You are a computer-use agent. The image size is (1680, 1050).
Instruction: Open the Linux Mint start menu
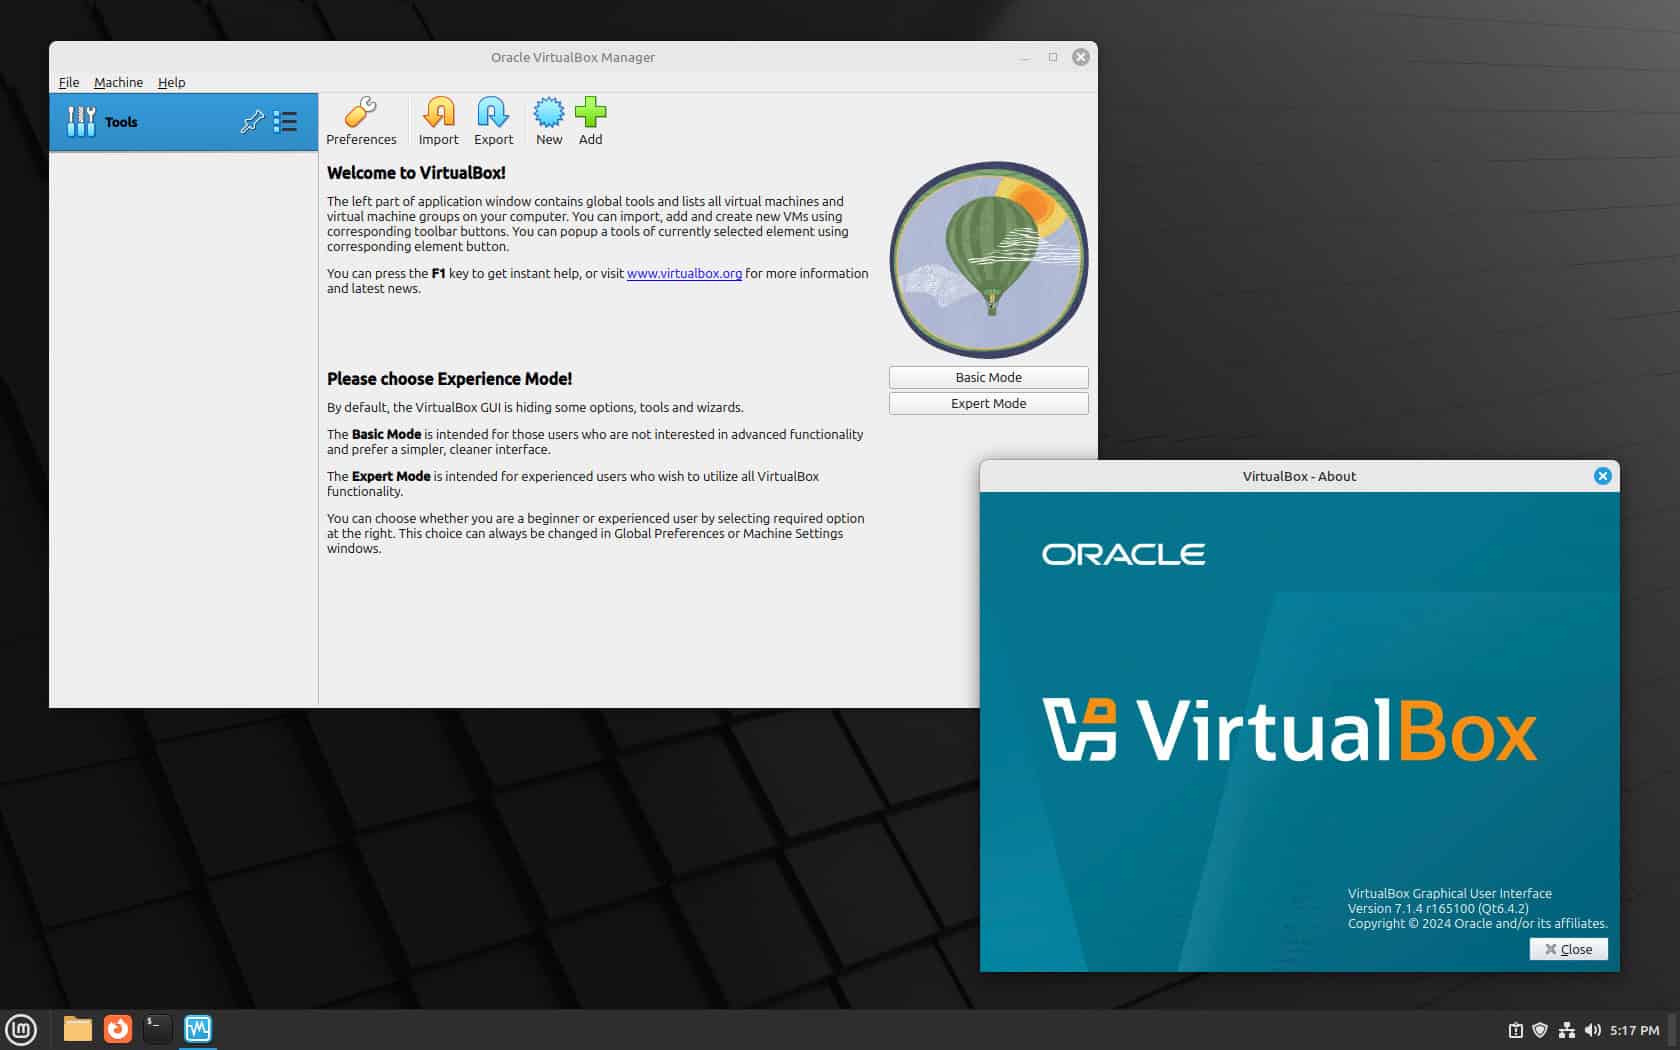point(22,1029)
